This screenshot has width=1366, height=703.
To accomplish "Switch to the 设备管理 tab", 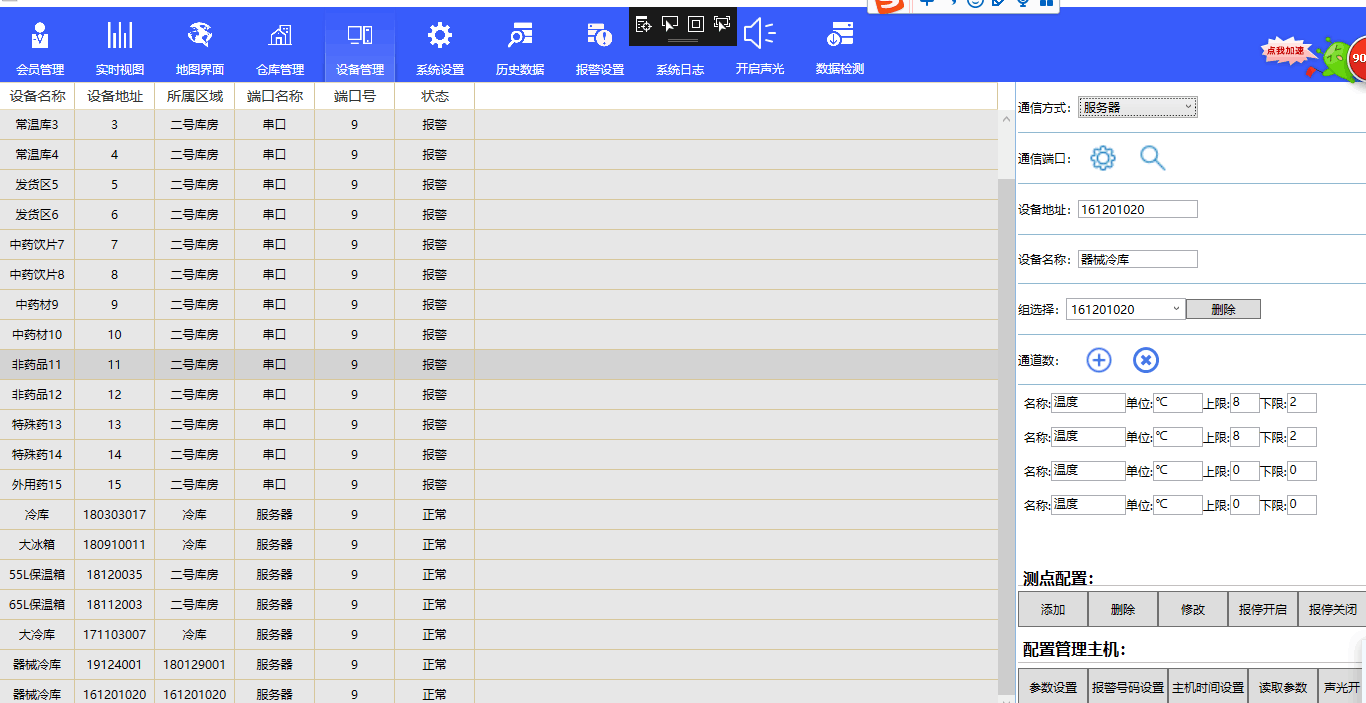I will [360, 47].
